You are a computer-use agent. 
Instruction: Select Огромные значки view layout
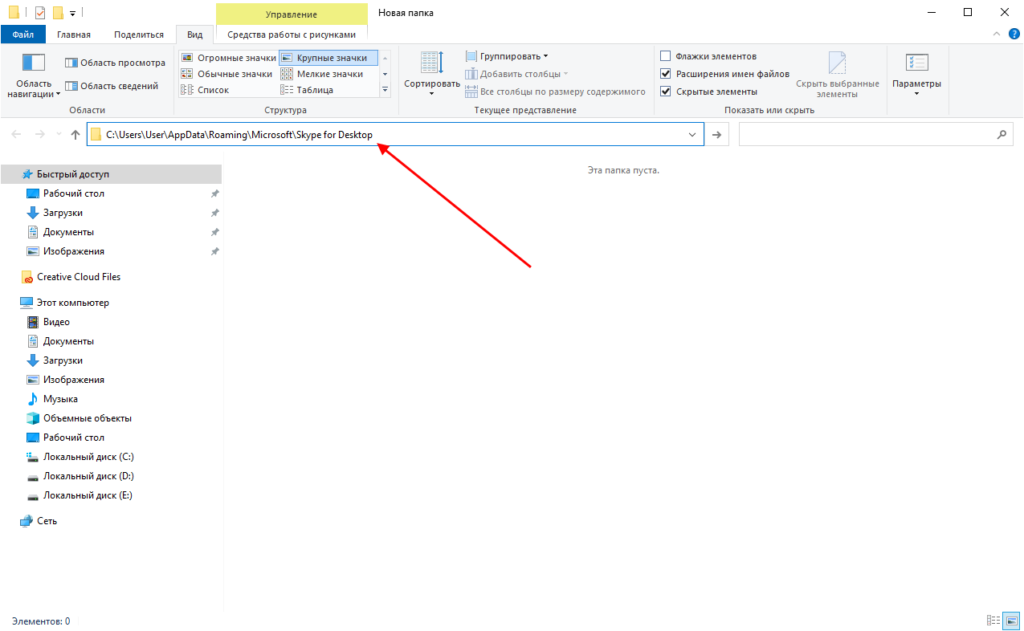tap(229, 57)
